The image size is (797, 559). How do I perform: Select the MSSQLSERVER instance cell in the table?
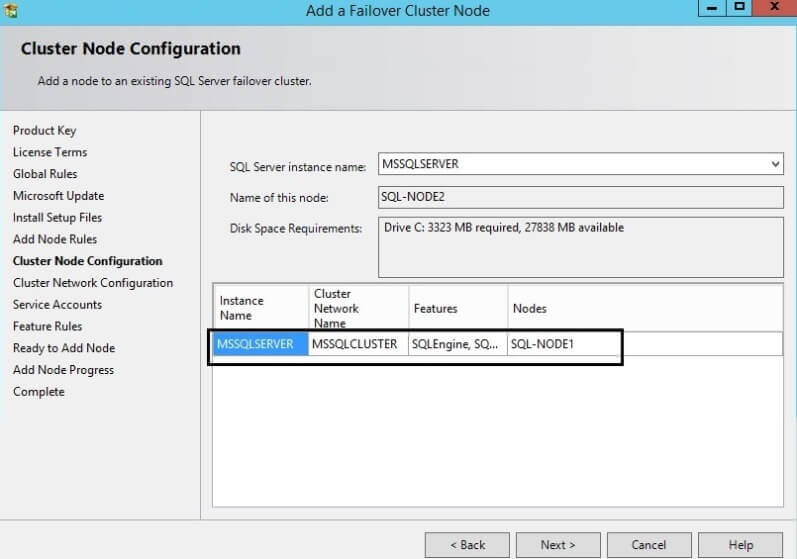[261, 344]
